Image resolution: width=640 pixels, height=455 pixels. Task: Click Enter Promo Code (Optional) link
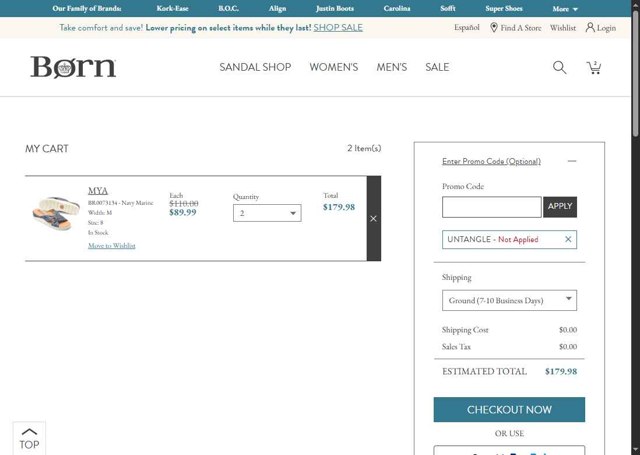(491, 161)
